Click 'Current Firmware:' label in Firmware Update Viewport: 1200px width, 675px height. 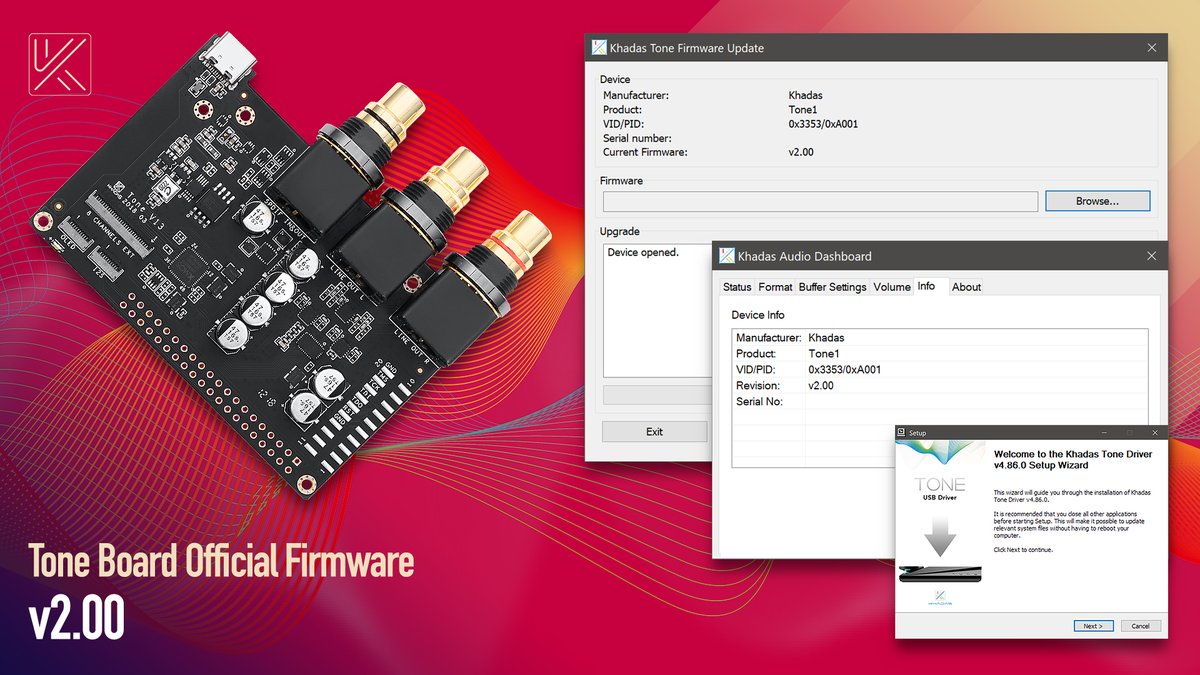[x=645, y=152]
